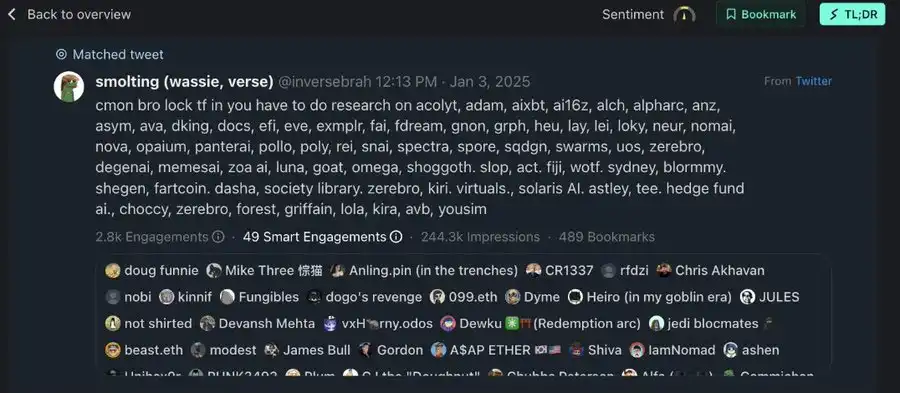Open the TL;DR summary button
900x393 pixels.
pos(852,14)
